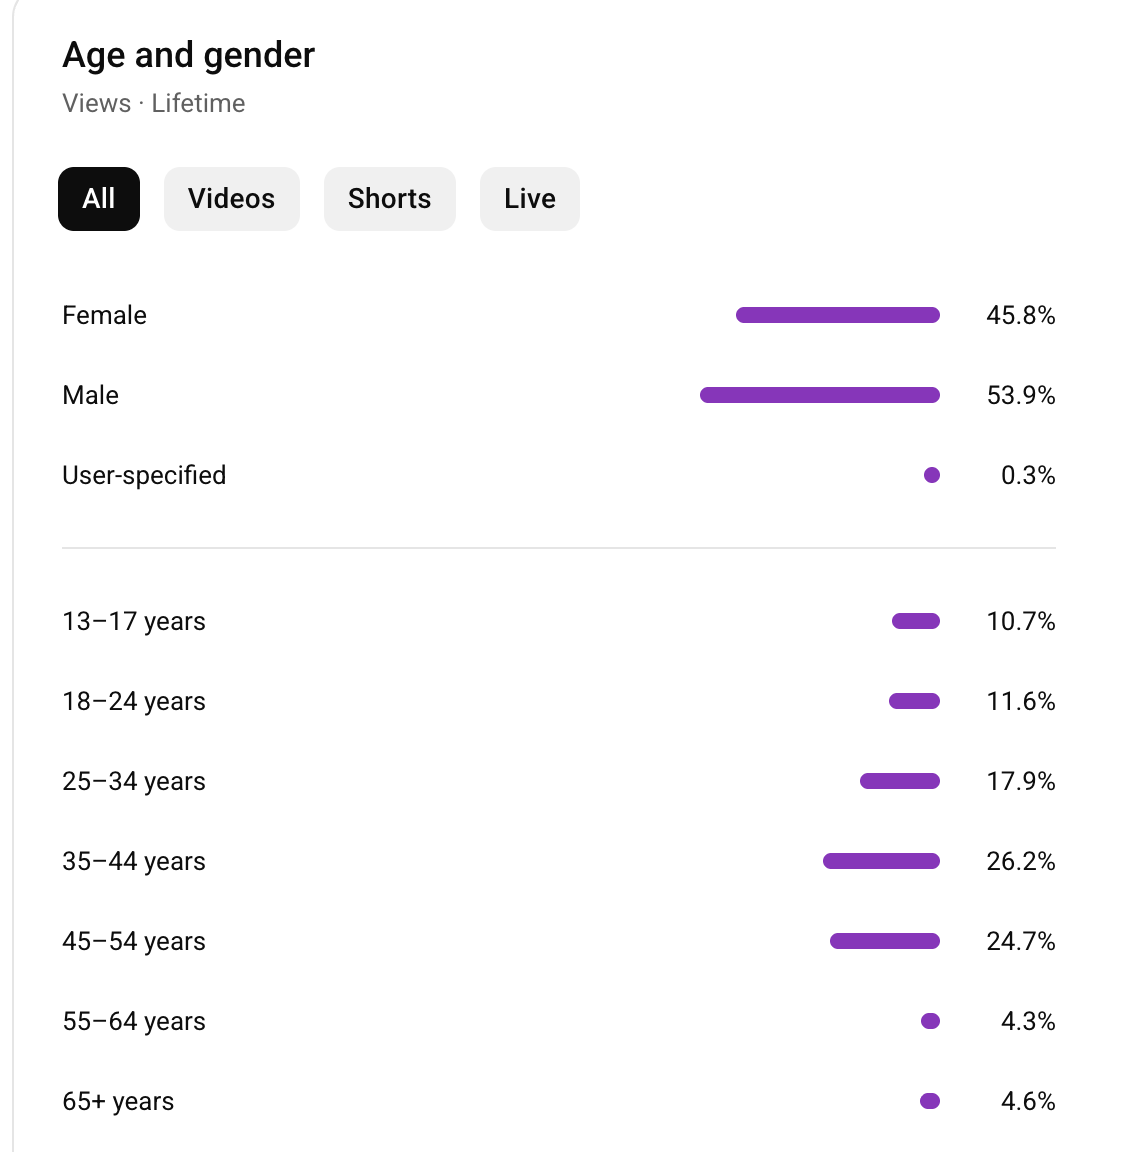Image resolution: width=1138 pixels, height=1152 pixels.
Task: Click the User-specified purple dot
Action: [932, 475]
